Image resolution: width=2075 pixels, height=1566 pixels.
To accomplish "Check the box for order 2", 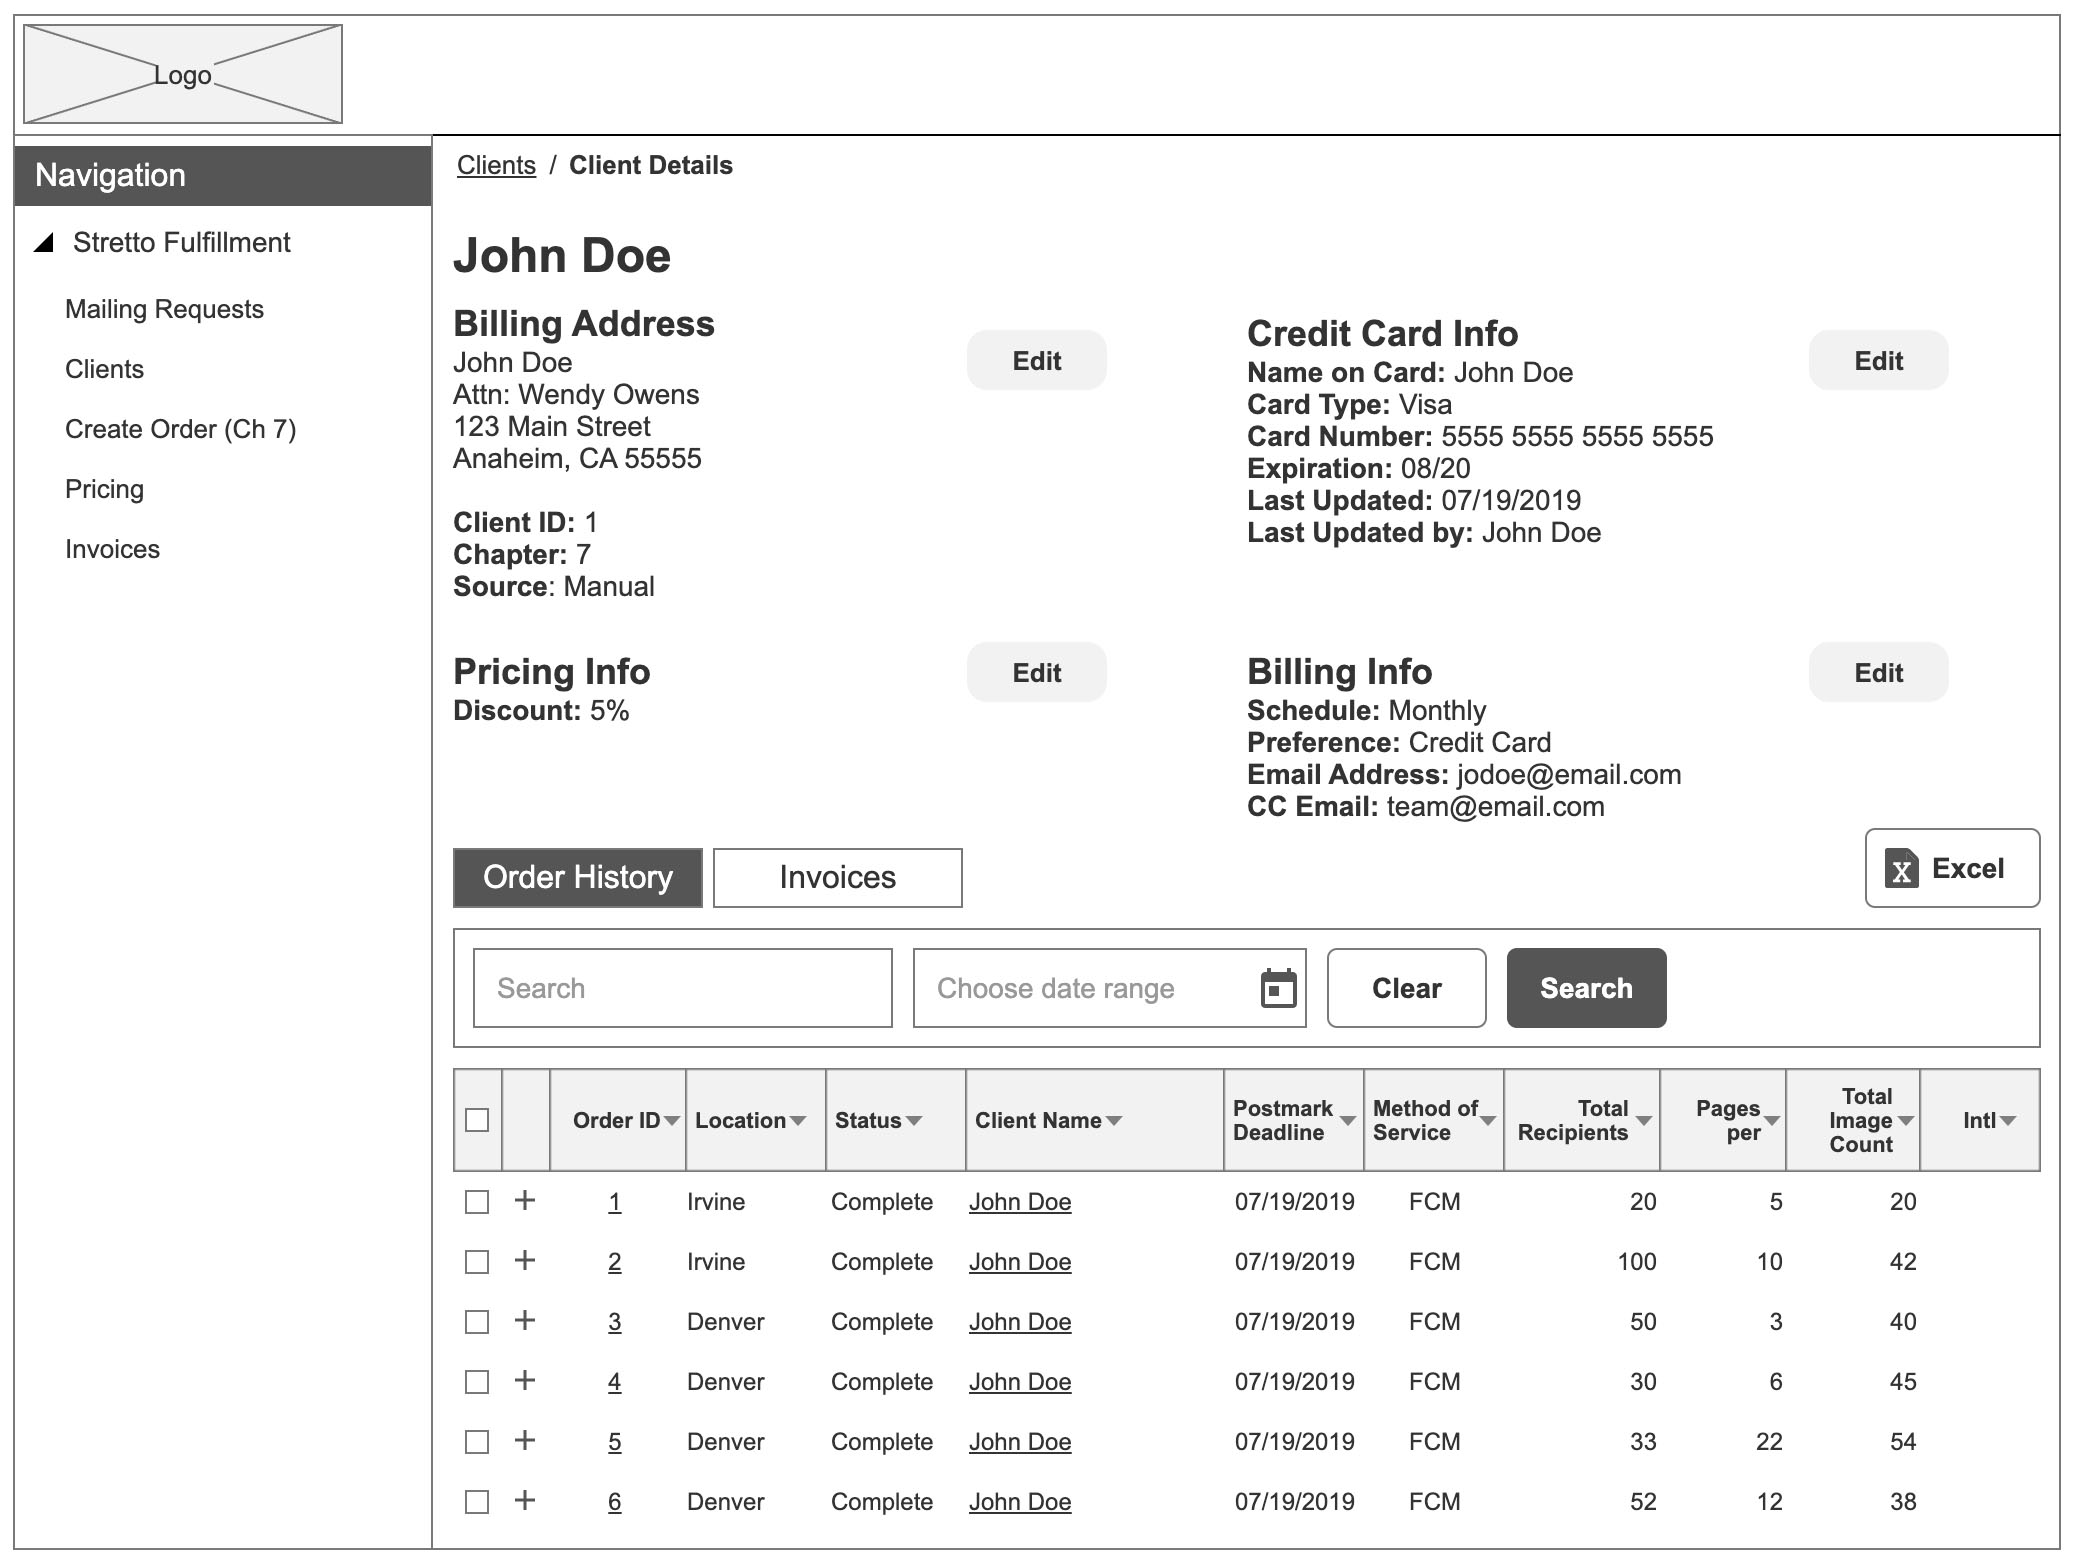I will point(477,1262).
